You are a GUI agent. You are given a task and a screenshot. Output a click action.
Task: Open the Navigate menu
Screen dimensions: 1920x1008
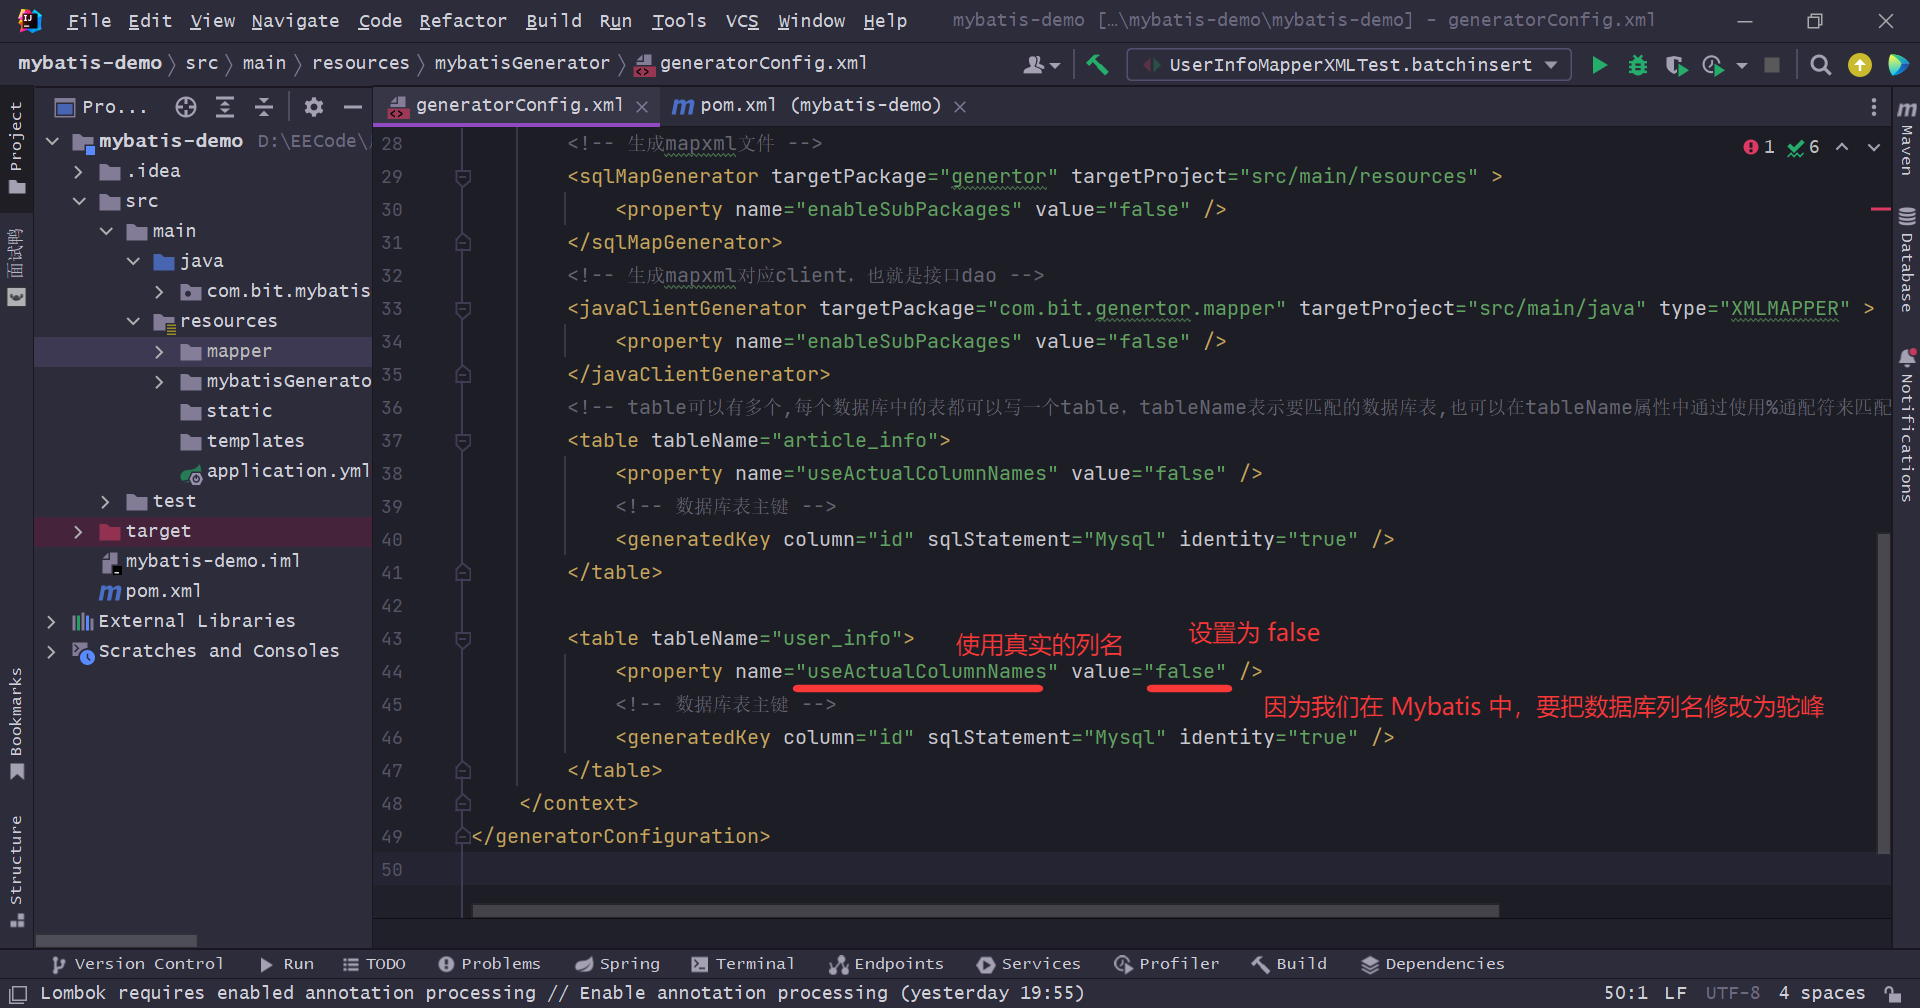click(295, 21)
